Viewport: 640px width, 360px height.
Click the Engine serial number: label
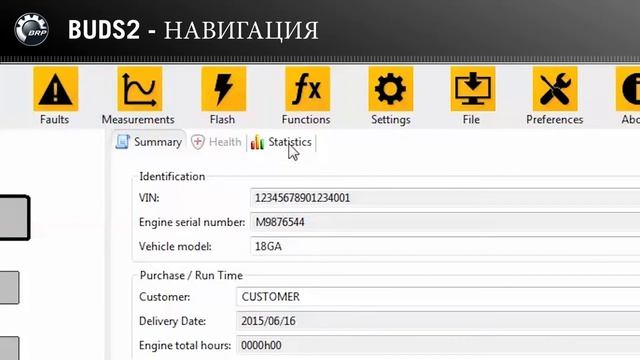(192, 222)
